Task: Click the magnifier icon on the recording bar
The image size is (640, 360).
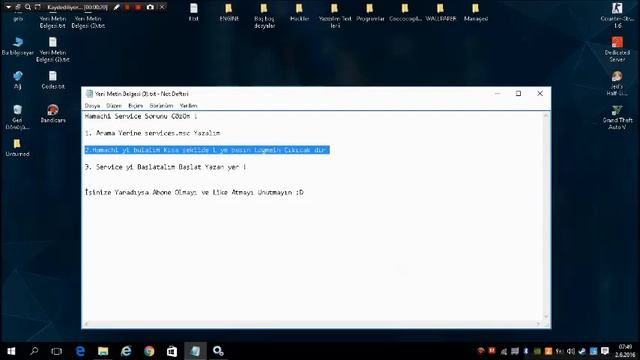Action: (27, 7)
